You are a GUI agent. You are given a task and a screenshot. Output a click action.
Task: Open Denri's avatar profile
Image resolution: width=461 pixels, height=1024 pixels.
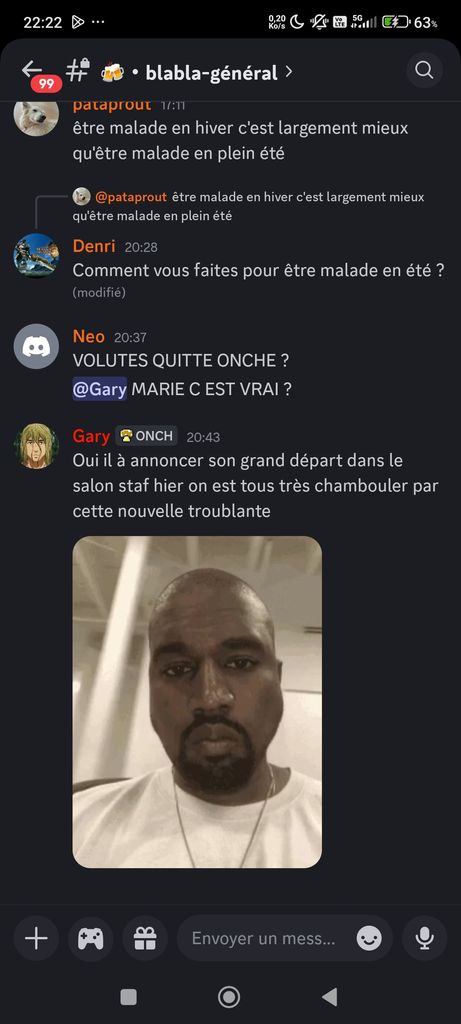36,256
